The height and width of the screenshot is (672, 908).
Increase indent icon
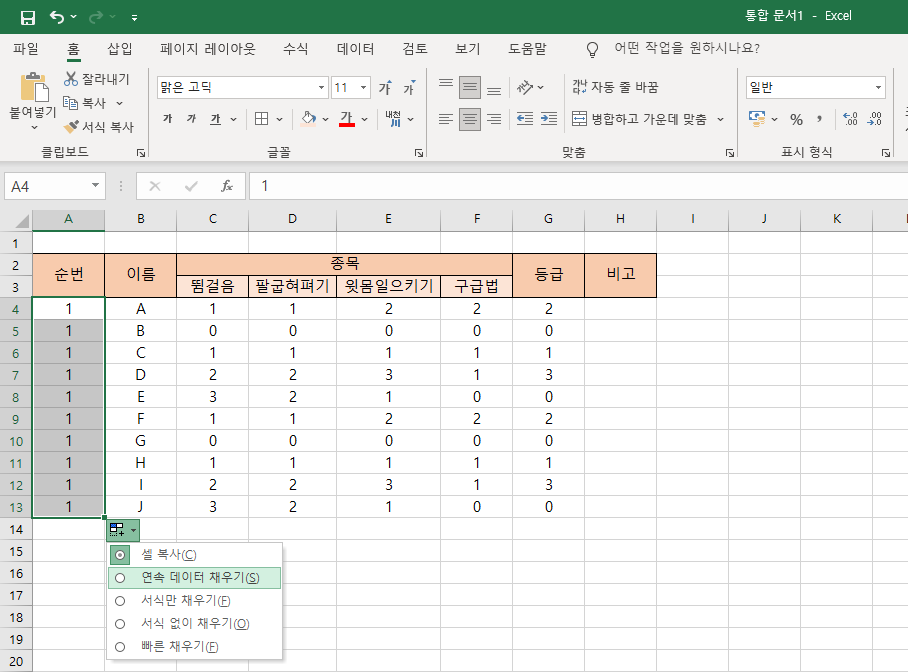pos(548,119)
